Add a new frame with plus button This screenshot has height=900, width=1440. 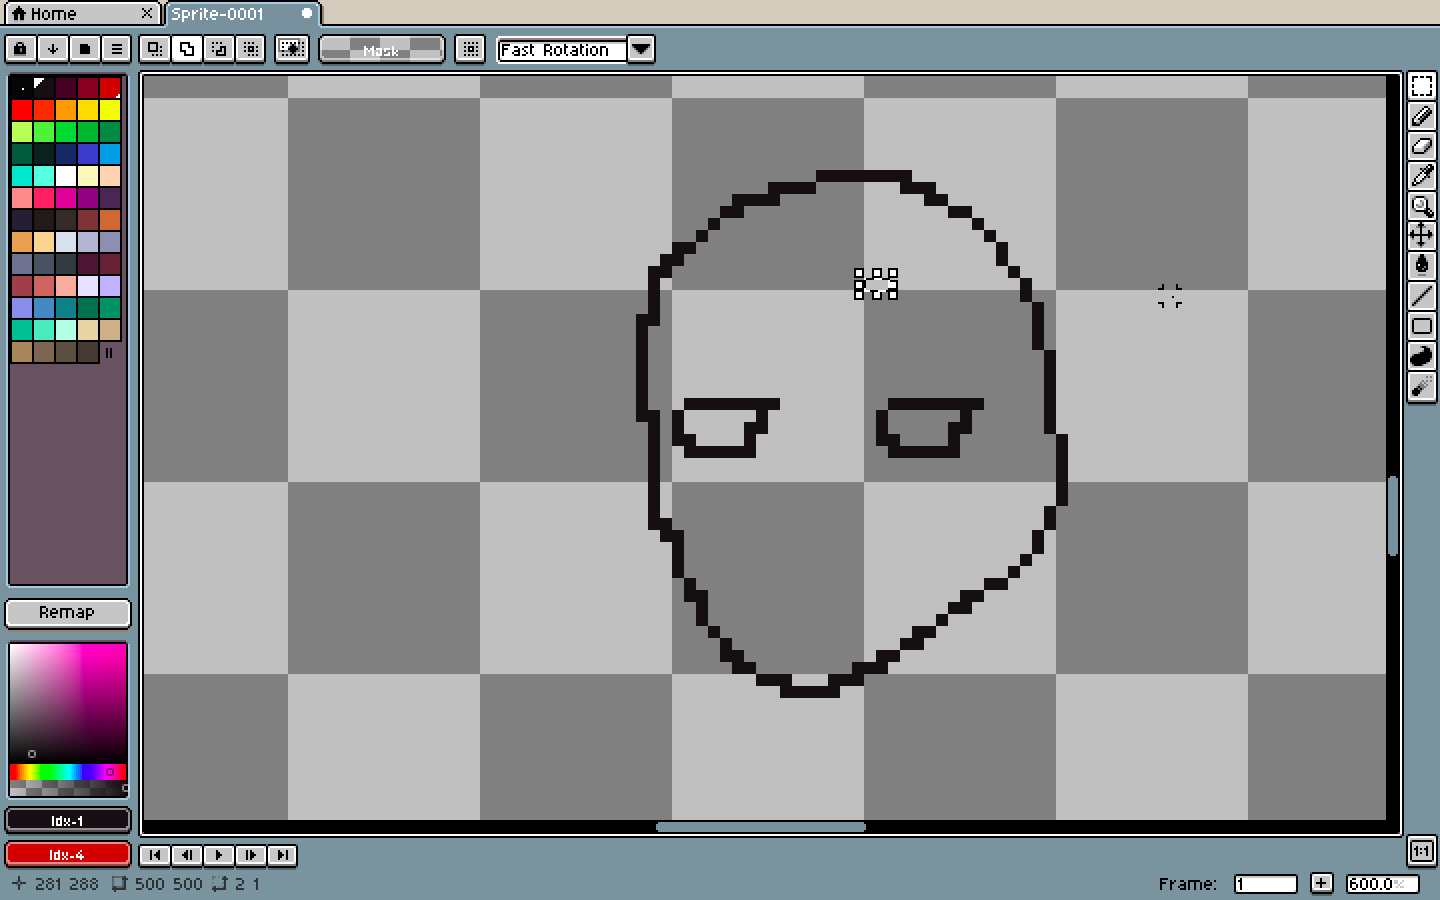coord(1321,883)
